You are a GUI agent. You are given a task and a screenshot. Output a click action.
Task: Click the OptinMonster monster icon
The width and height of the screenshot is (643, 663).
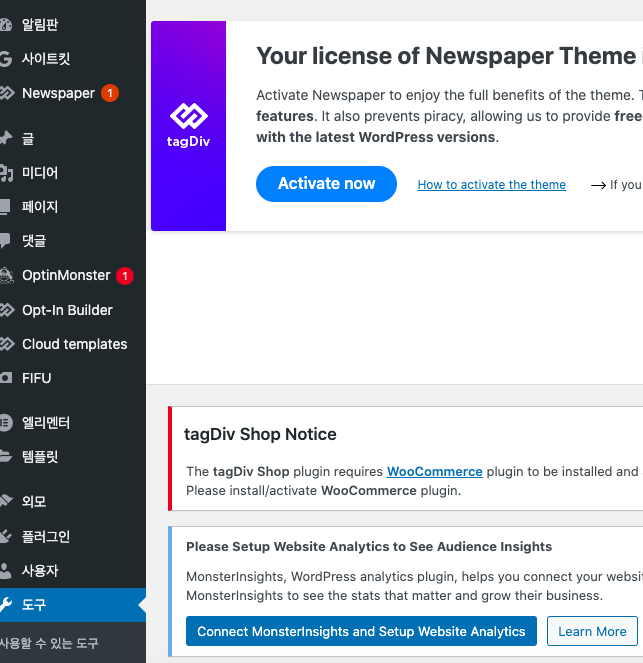pos(6,275)
